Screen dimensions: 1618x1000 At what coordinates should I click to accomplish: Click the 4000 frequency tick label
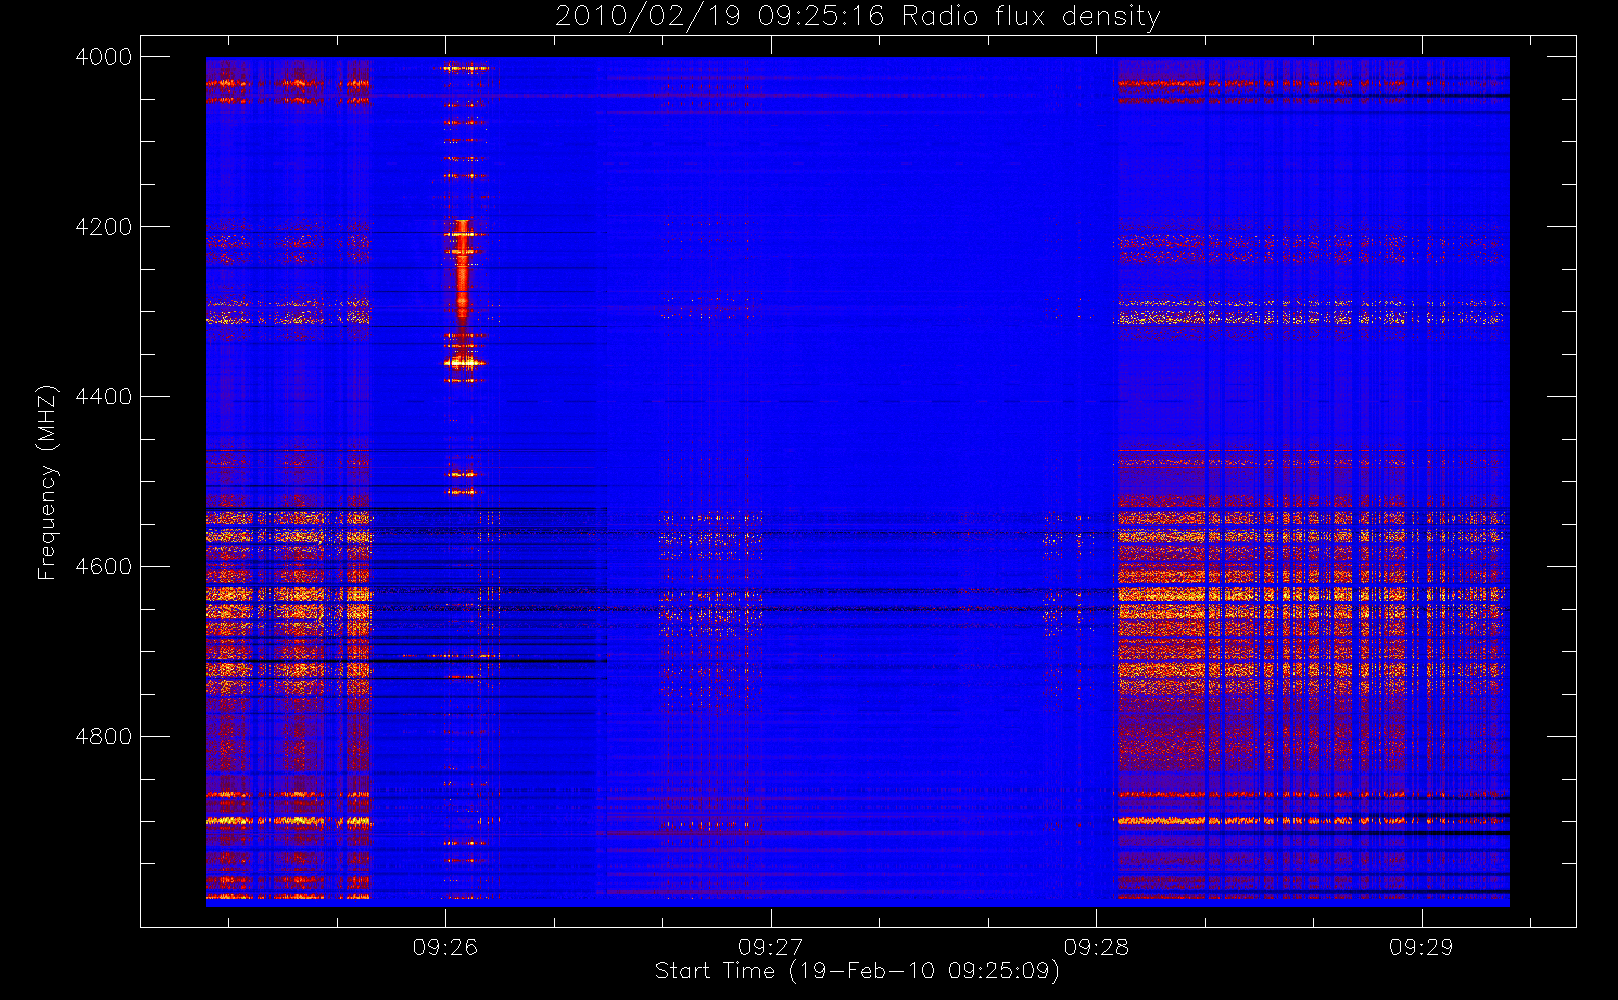(104, 57)
